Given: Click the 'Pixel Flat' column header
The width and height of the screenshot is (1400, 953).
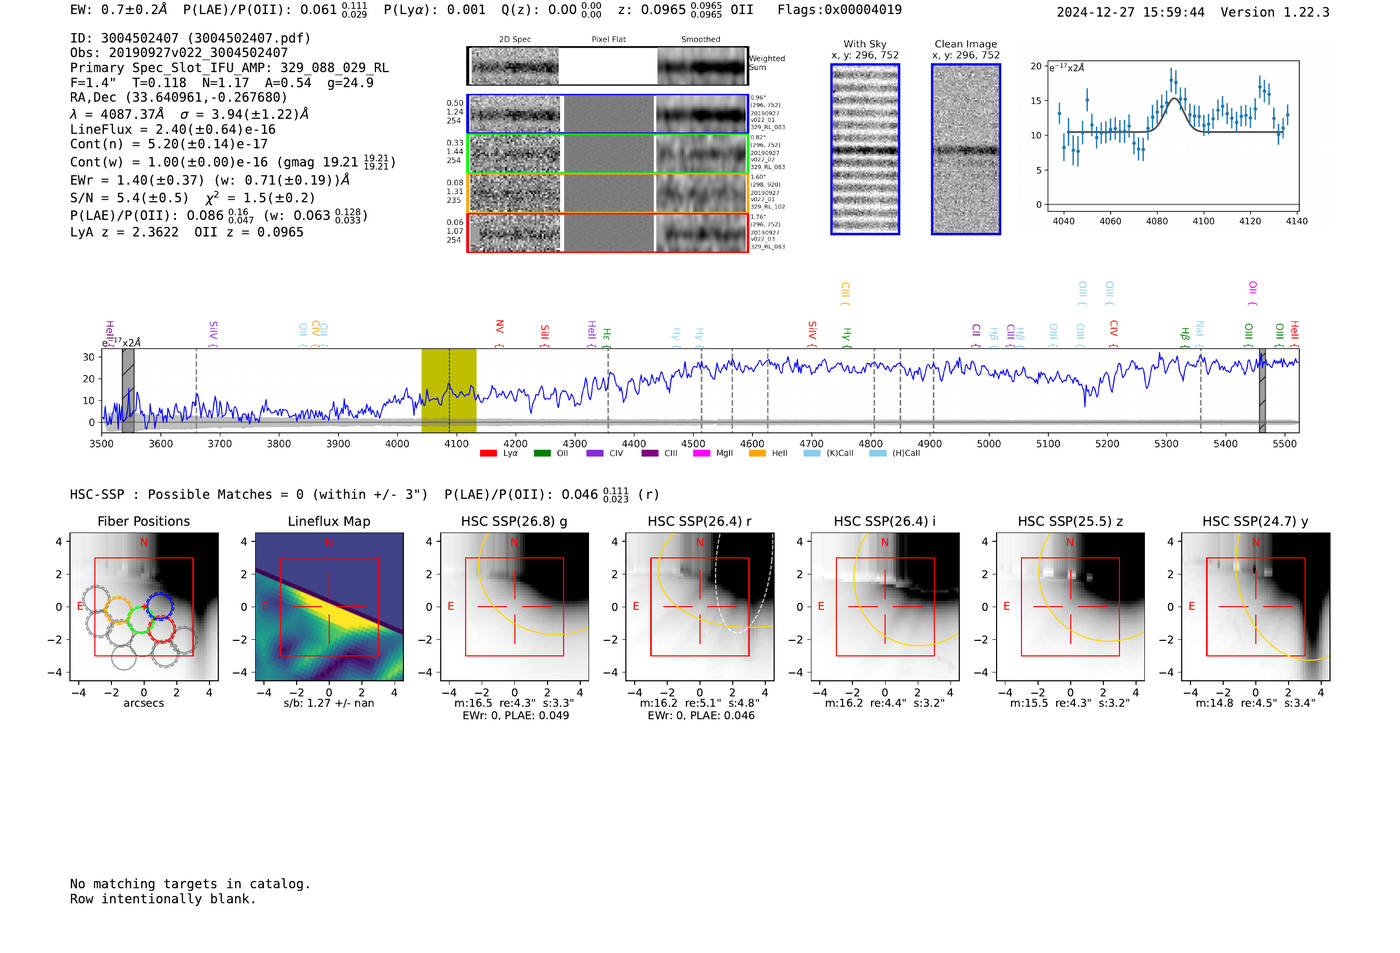Looking at the screenshot, I should 608,40.
